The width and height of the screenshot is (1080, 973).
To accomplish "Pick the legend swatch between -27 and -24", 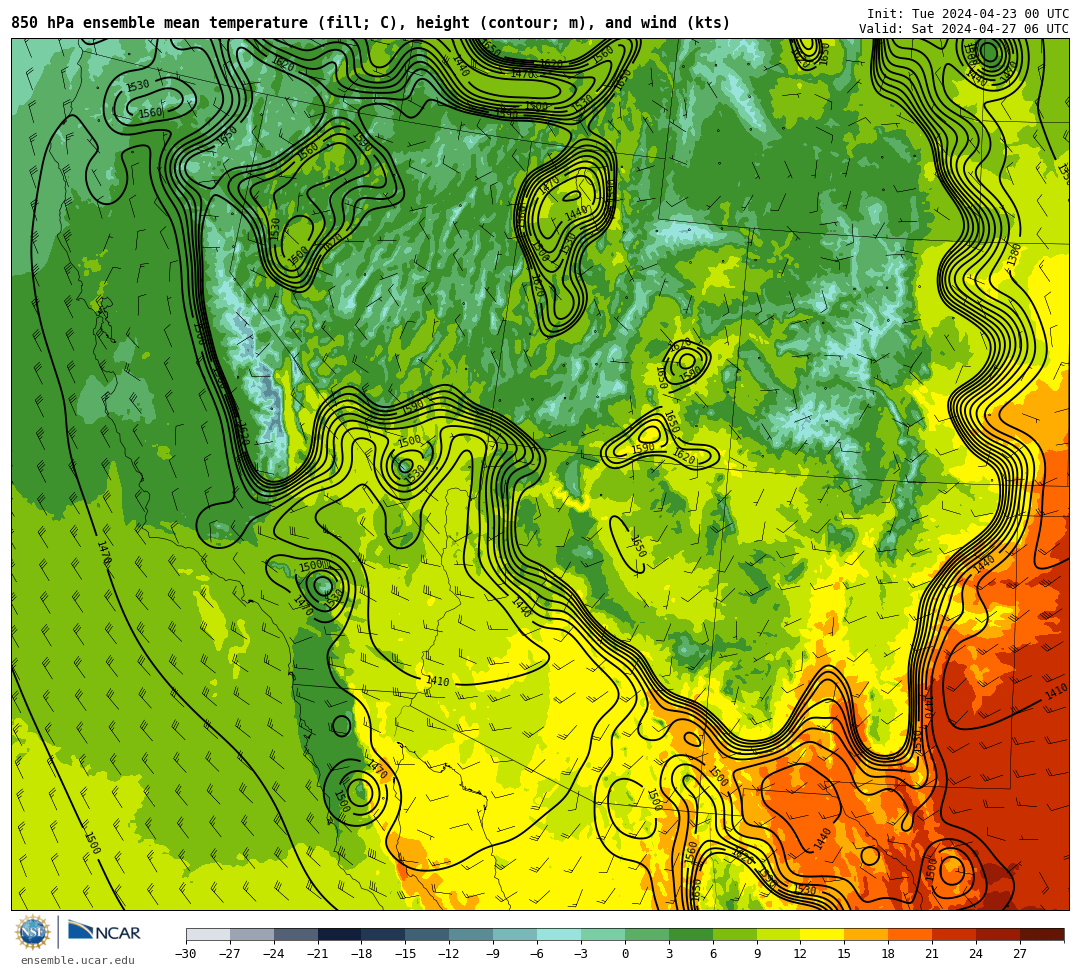I will click(x=252, y=934).
